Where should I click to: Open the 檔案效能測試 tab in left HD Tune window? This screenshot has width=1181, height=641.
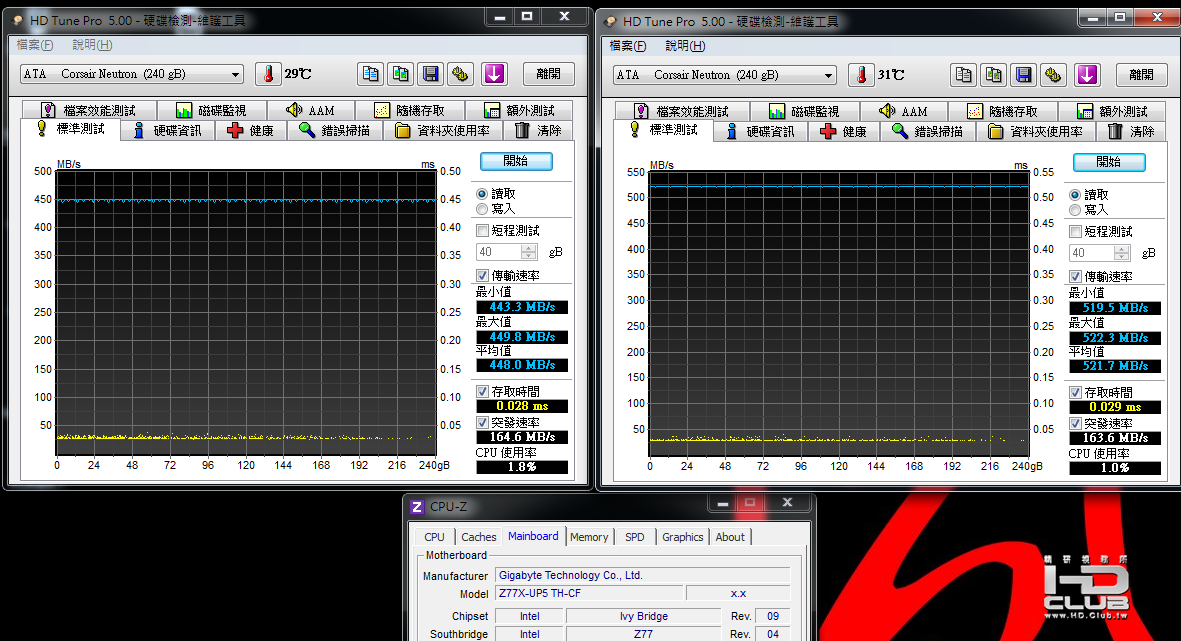click(x=89, y=110)
